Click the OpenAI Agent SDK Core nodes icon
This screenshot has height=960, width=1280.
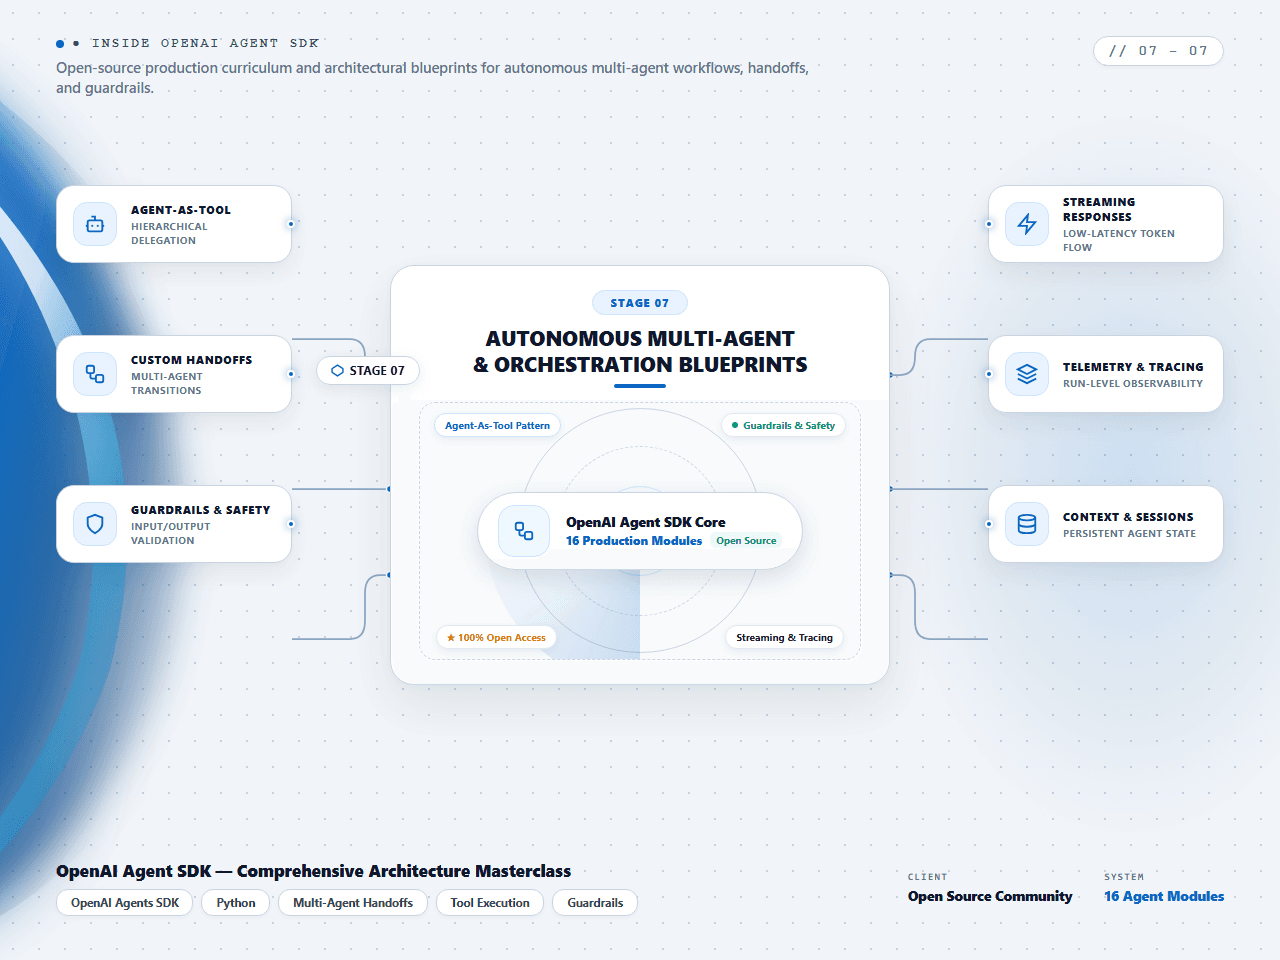click(x=524, y=531)
